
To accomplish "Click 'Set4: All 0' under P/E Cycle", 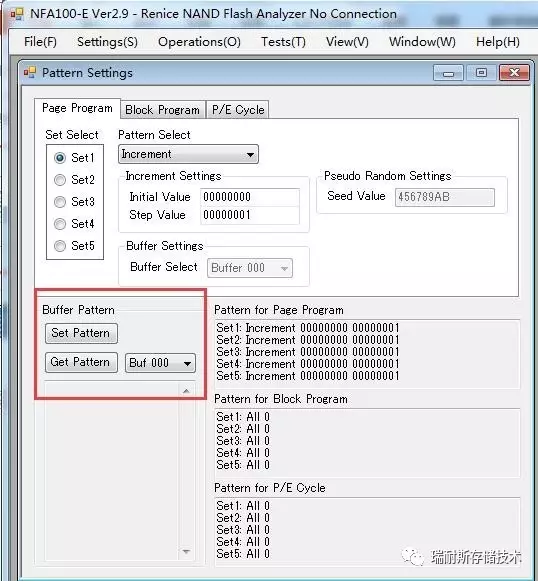I will [243, 542].
